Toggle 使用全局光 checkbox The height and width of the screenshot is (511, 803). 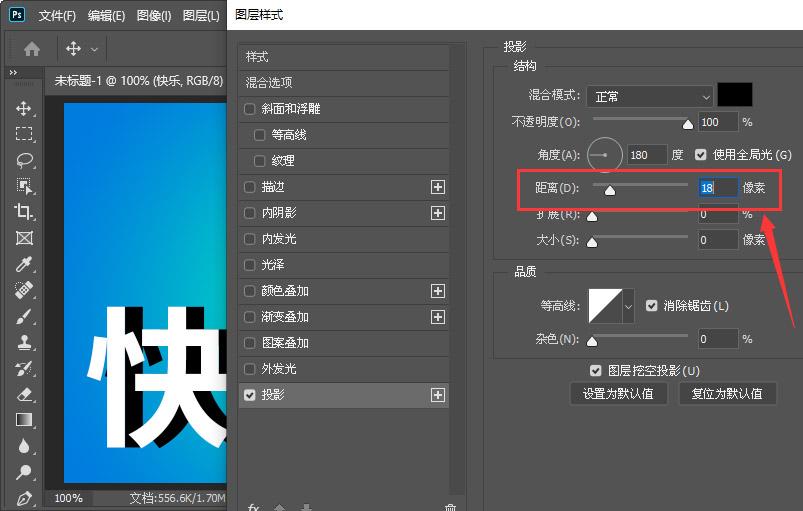click(701, 155)
